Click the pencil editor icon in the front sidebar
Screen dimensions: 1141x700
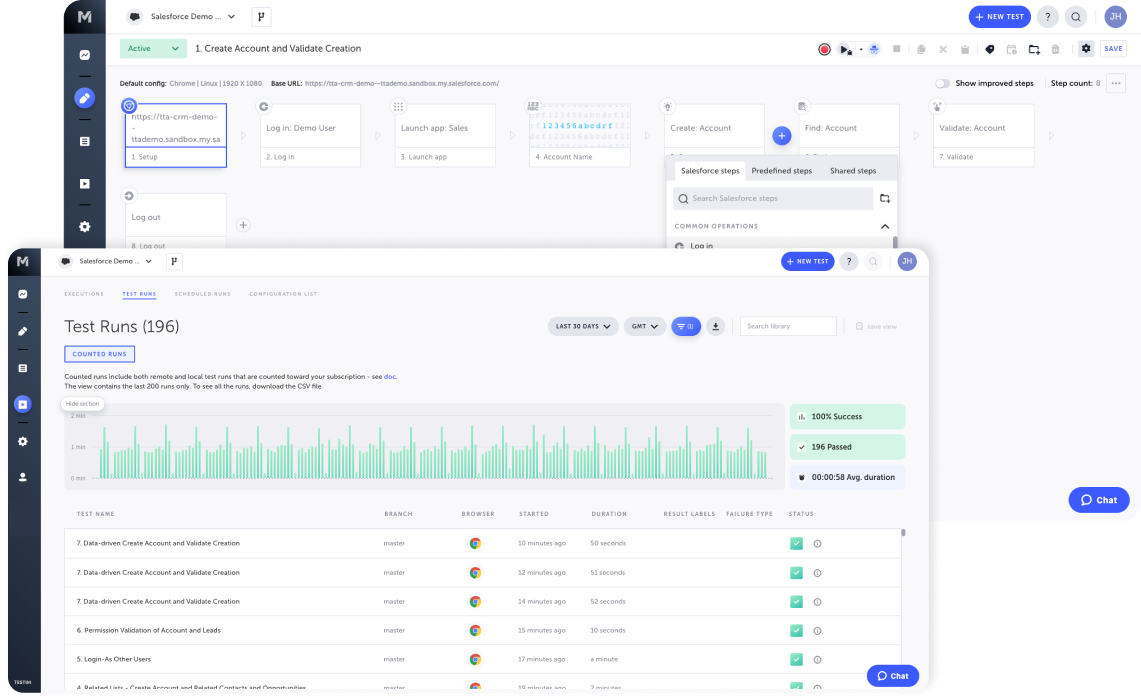pyautogui.click(x=23, y=331)
